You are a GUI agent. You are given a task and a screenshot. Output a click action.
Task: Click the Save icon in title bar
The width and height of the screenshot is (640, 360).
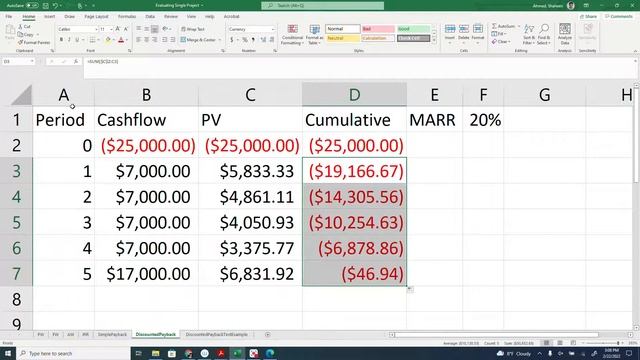[x=46, y=6]
